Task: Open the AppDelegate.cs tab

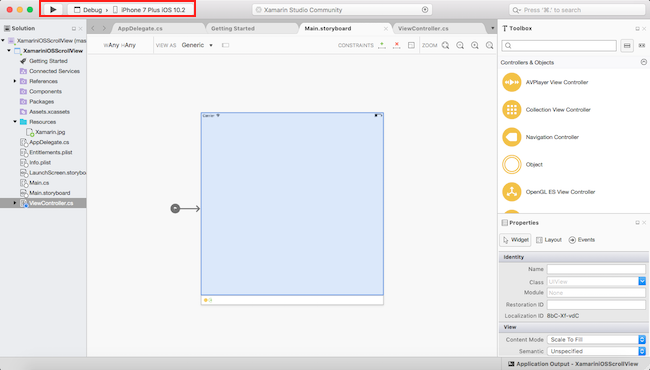Action: [140, 29]
